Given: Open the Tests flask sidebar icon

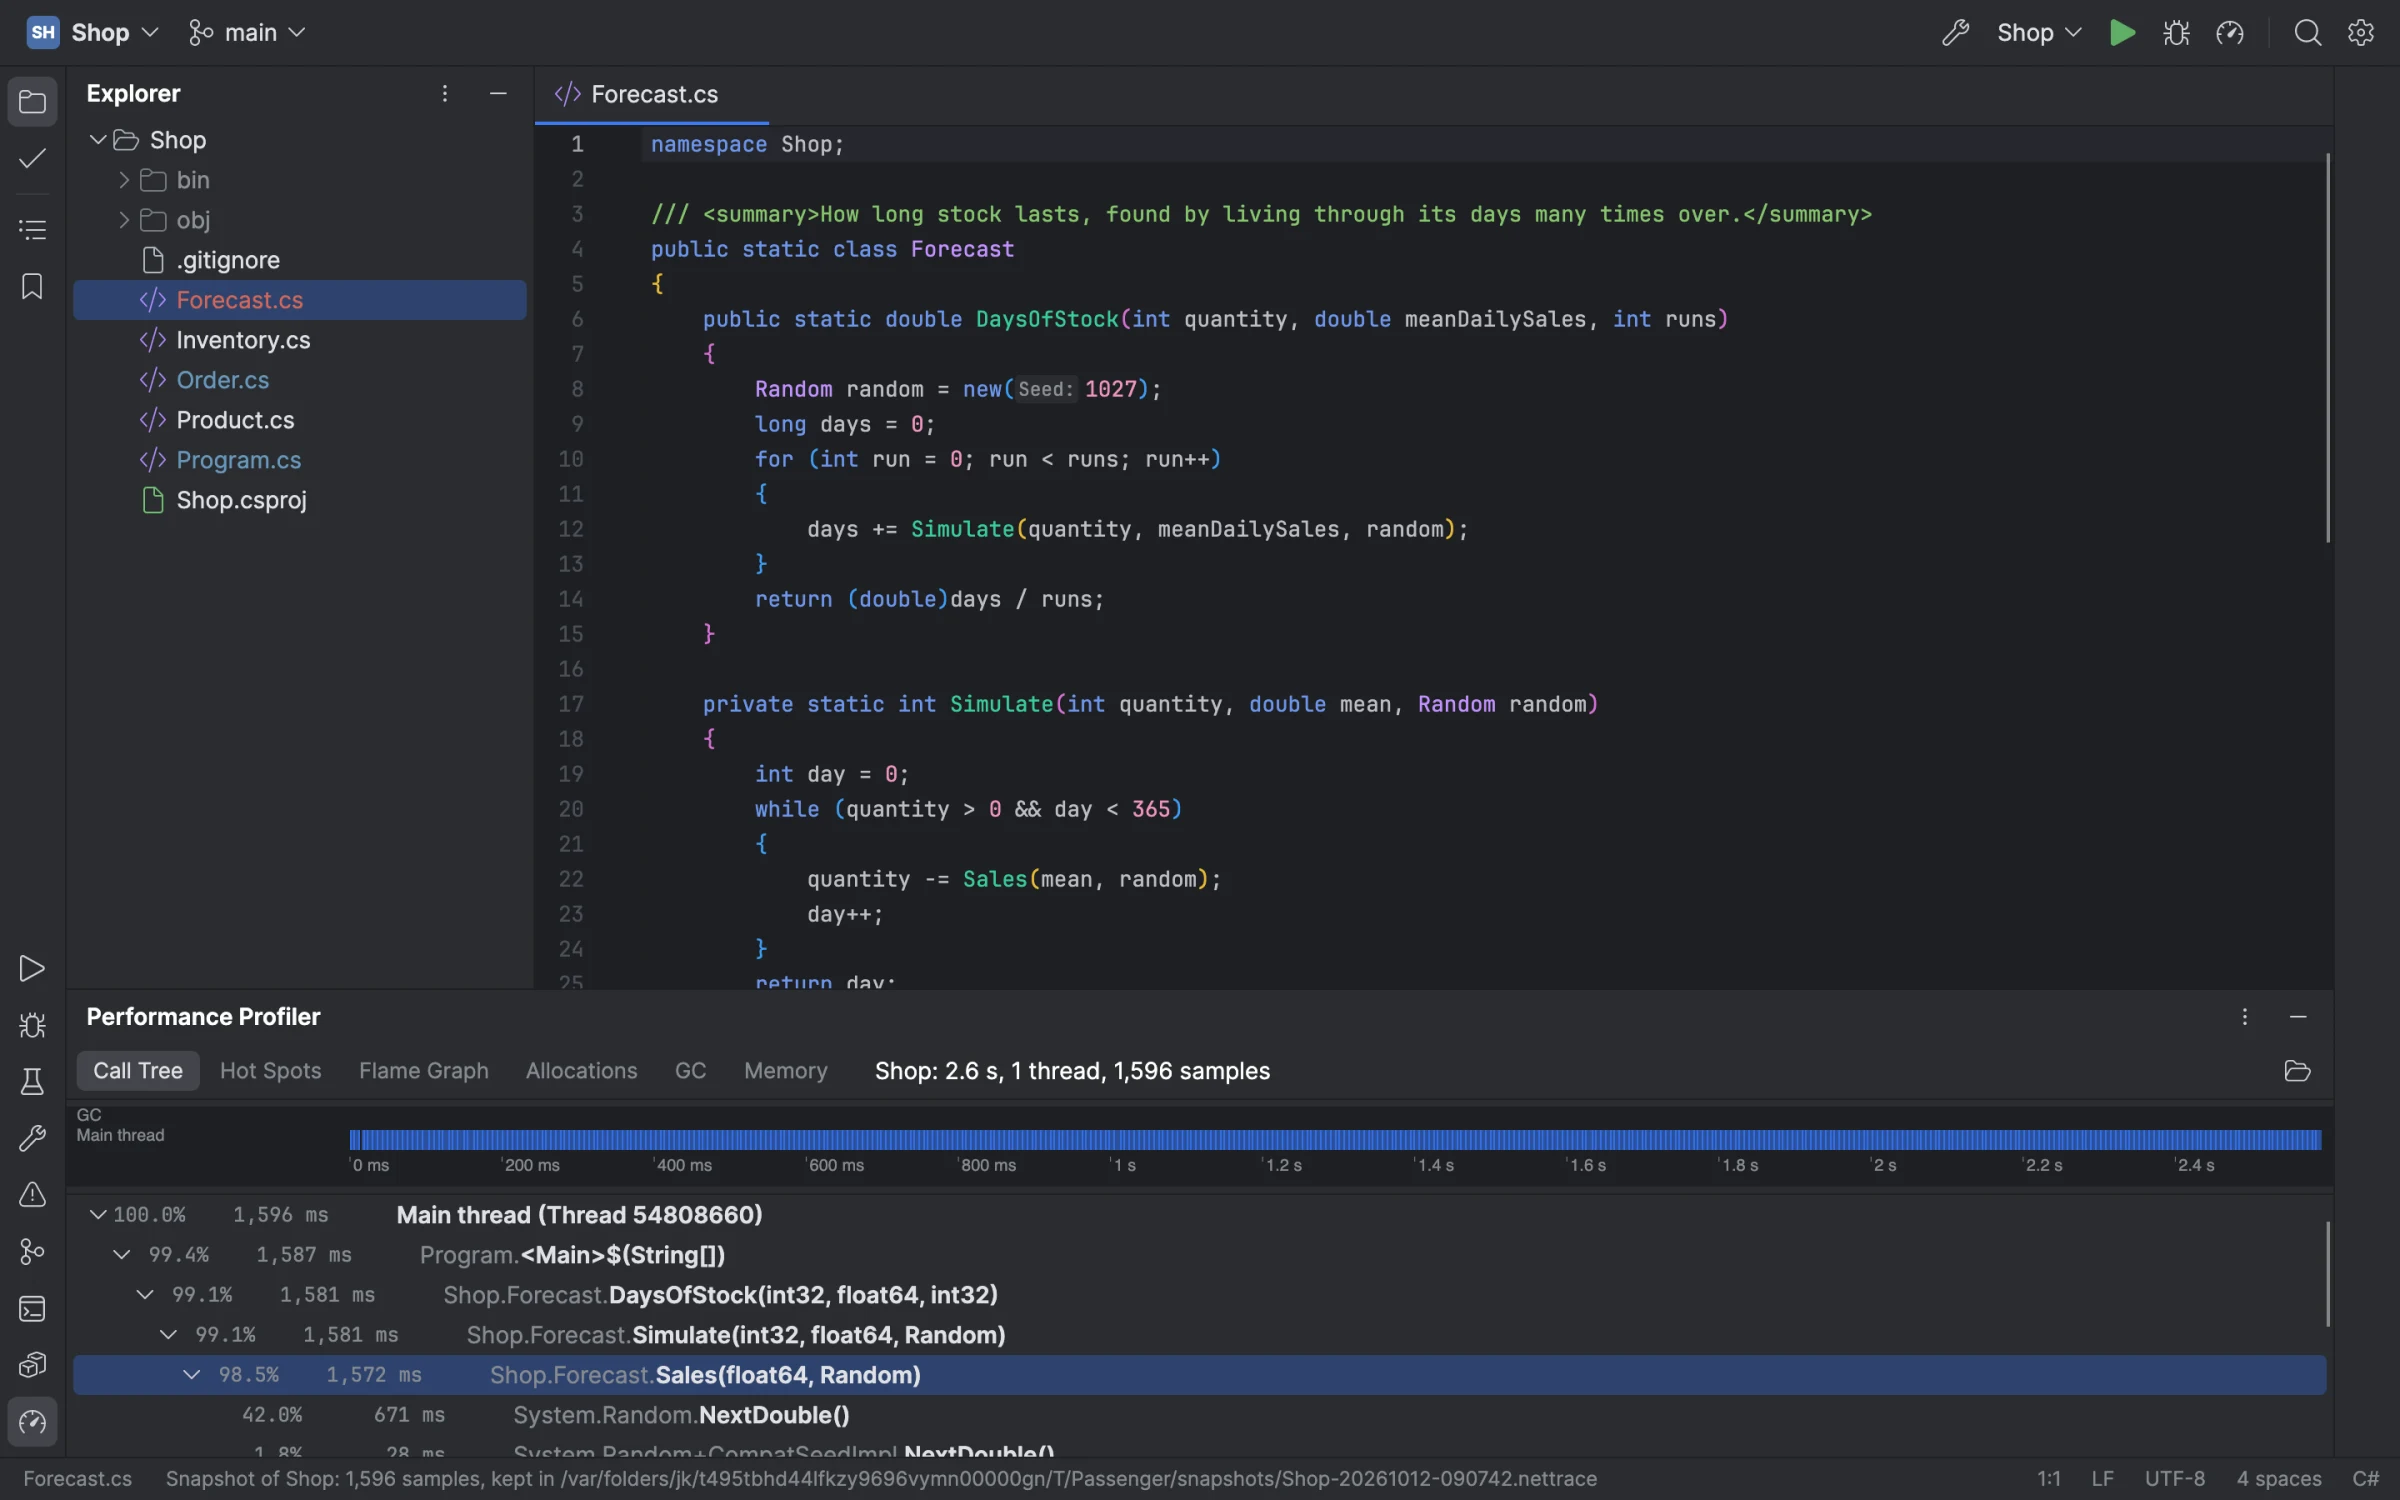Looking at the screenshot, I should pyautogui.click(x=32, y=1082).
